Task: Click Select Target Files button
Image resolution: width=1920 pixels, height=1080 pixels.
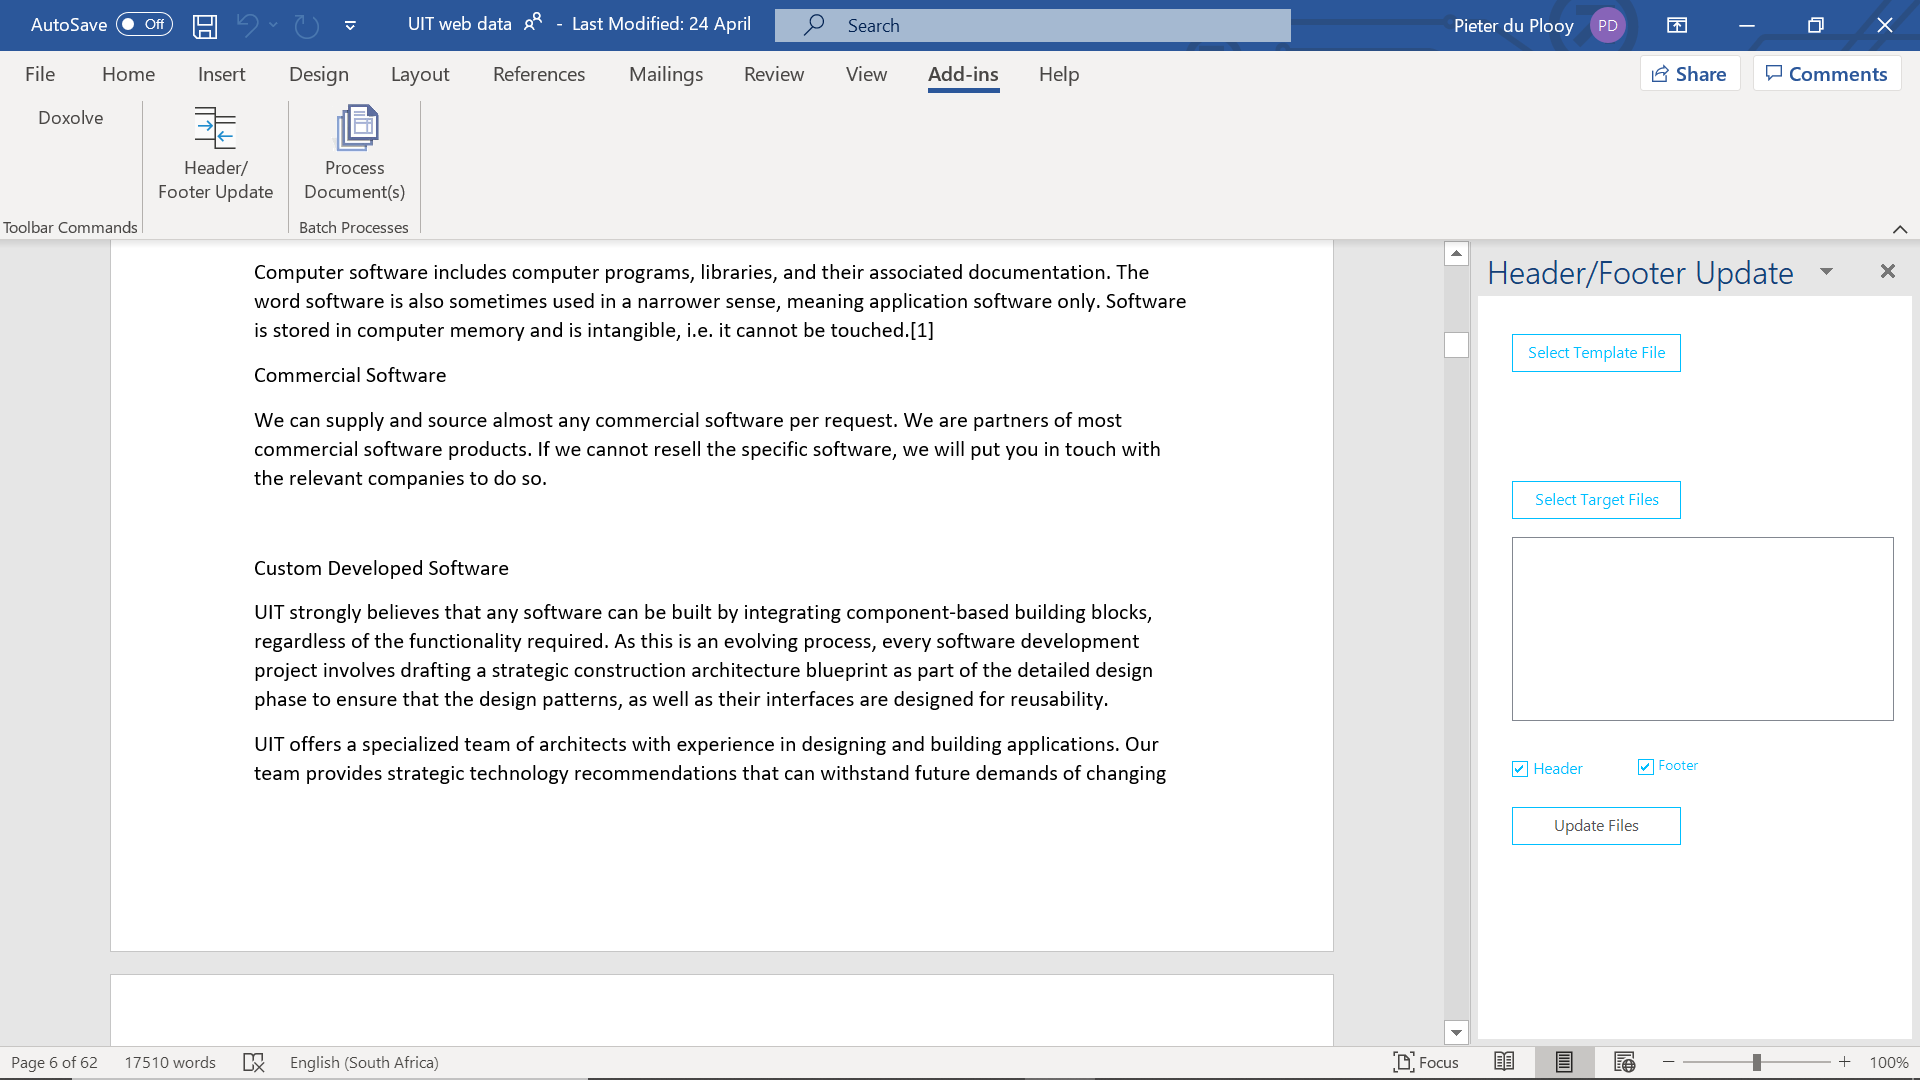Action: tap(1596, 500)
